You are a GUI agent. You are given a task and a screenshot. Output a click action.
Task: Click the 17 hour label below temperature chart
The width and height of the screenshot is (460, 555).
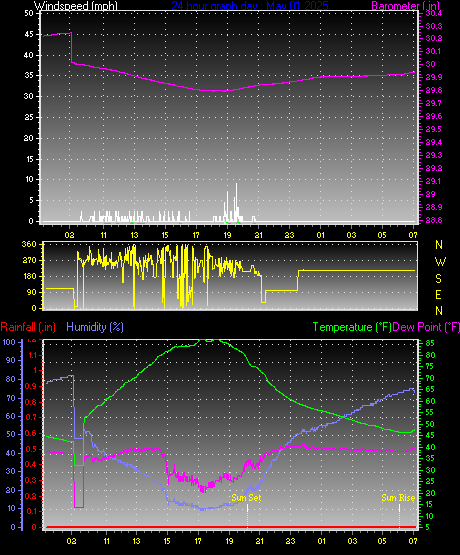pos(198,541)
